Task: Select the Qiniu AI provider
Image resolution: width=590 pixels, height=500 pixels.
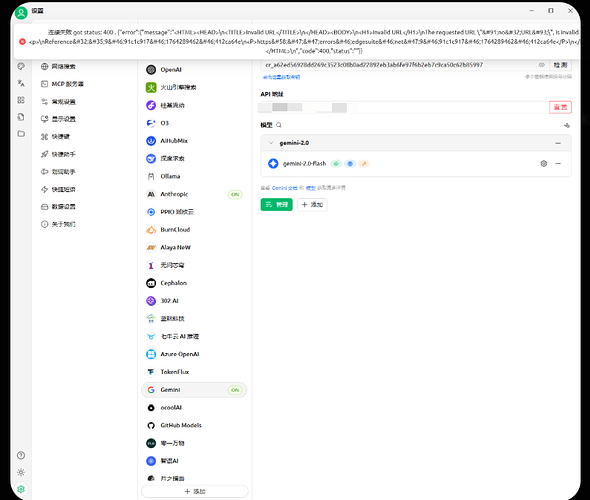Action: click(194, 336)
